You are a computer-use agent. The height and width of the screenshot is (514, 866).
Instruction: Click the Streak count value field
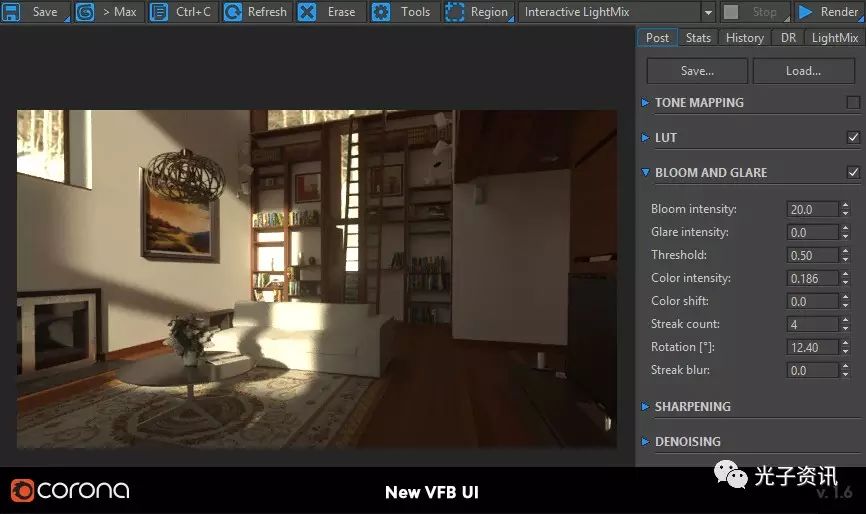tap(812, 325)
